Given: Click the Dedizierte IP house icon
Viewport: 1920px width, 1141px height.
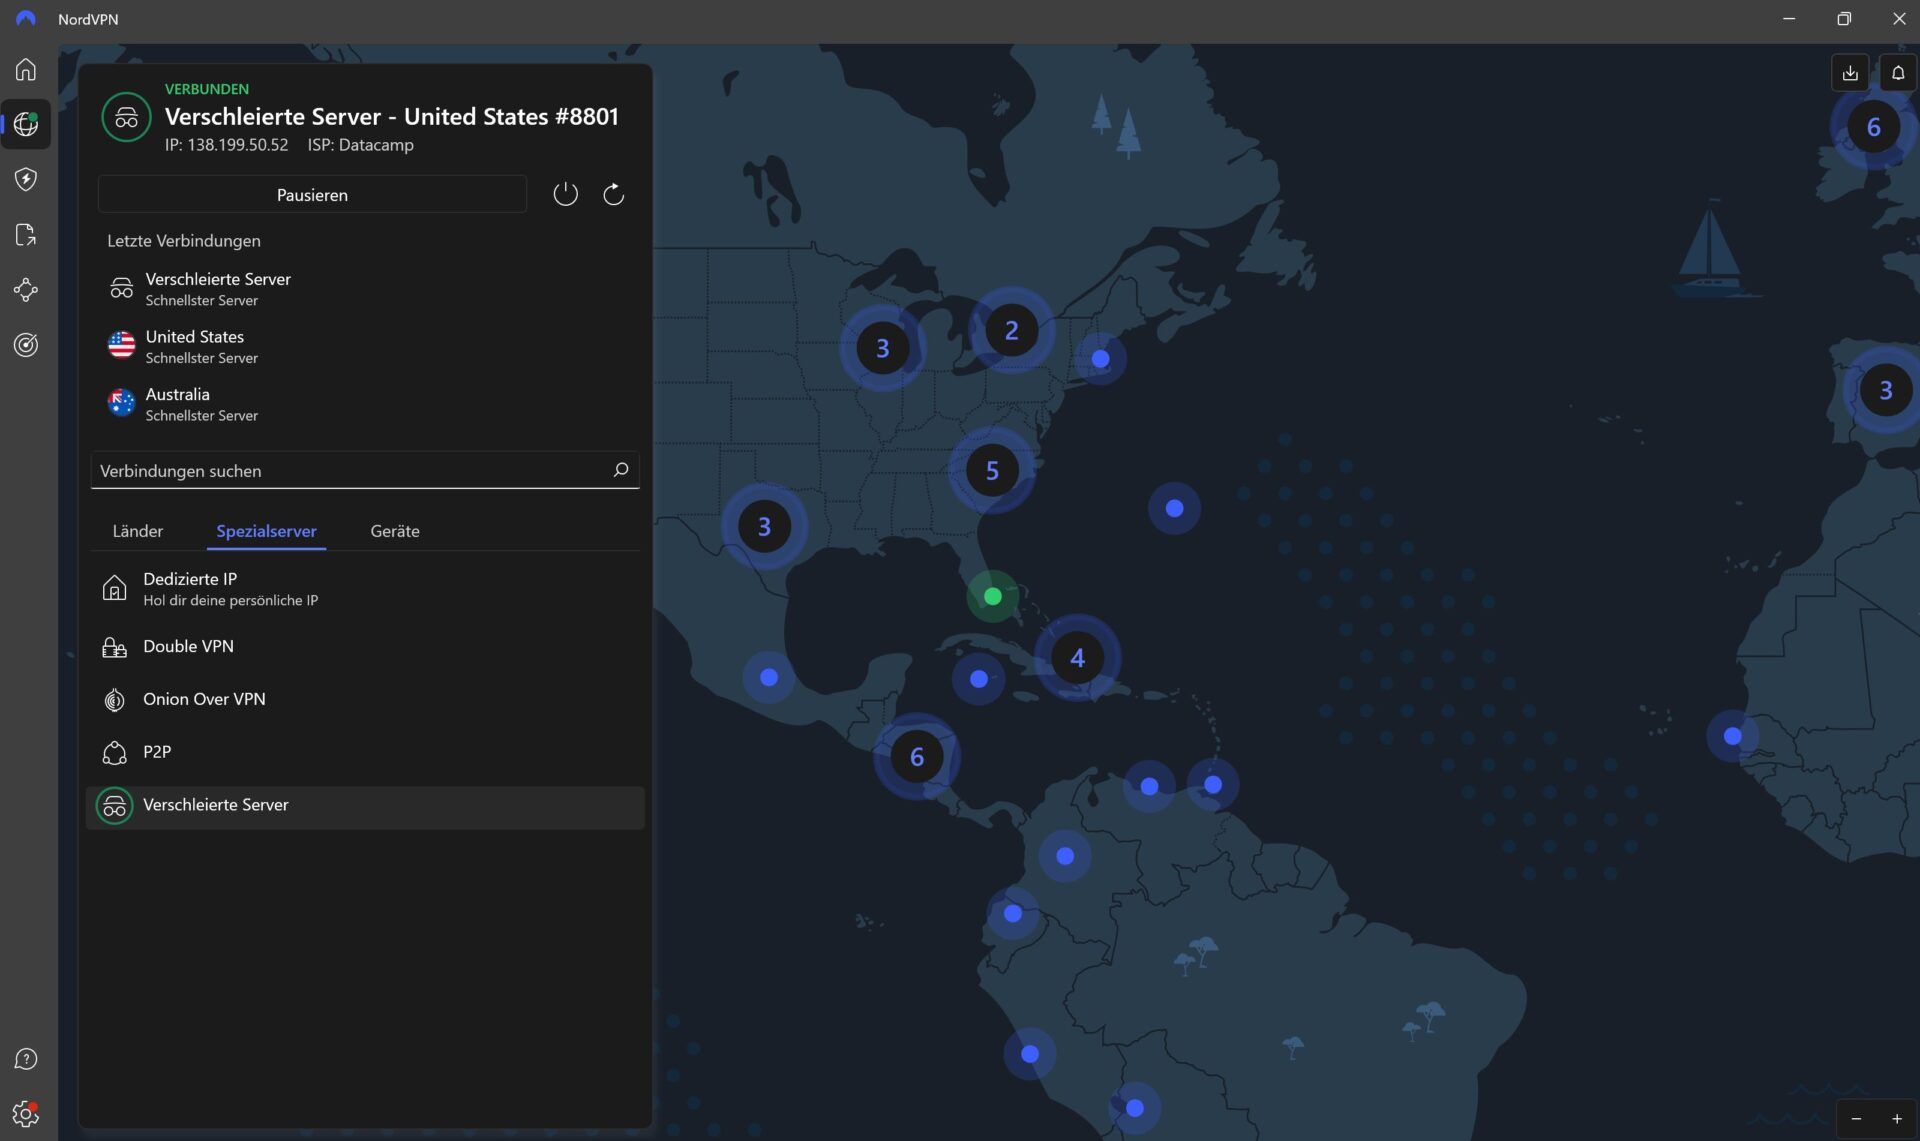Looking at the screenshot, I should (x=115, y=588).
